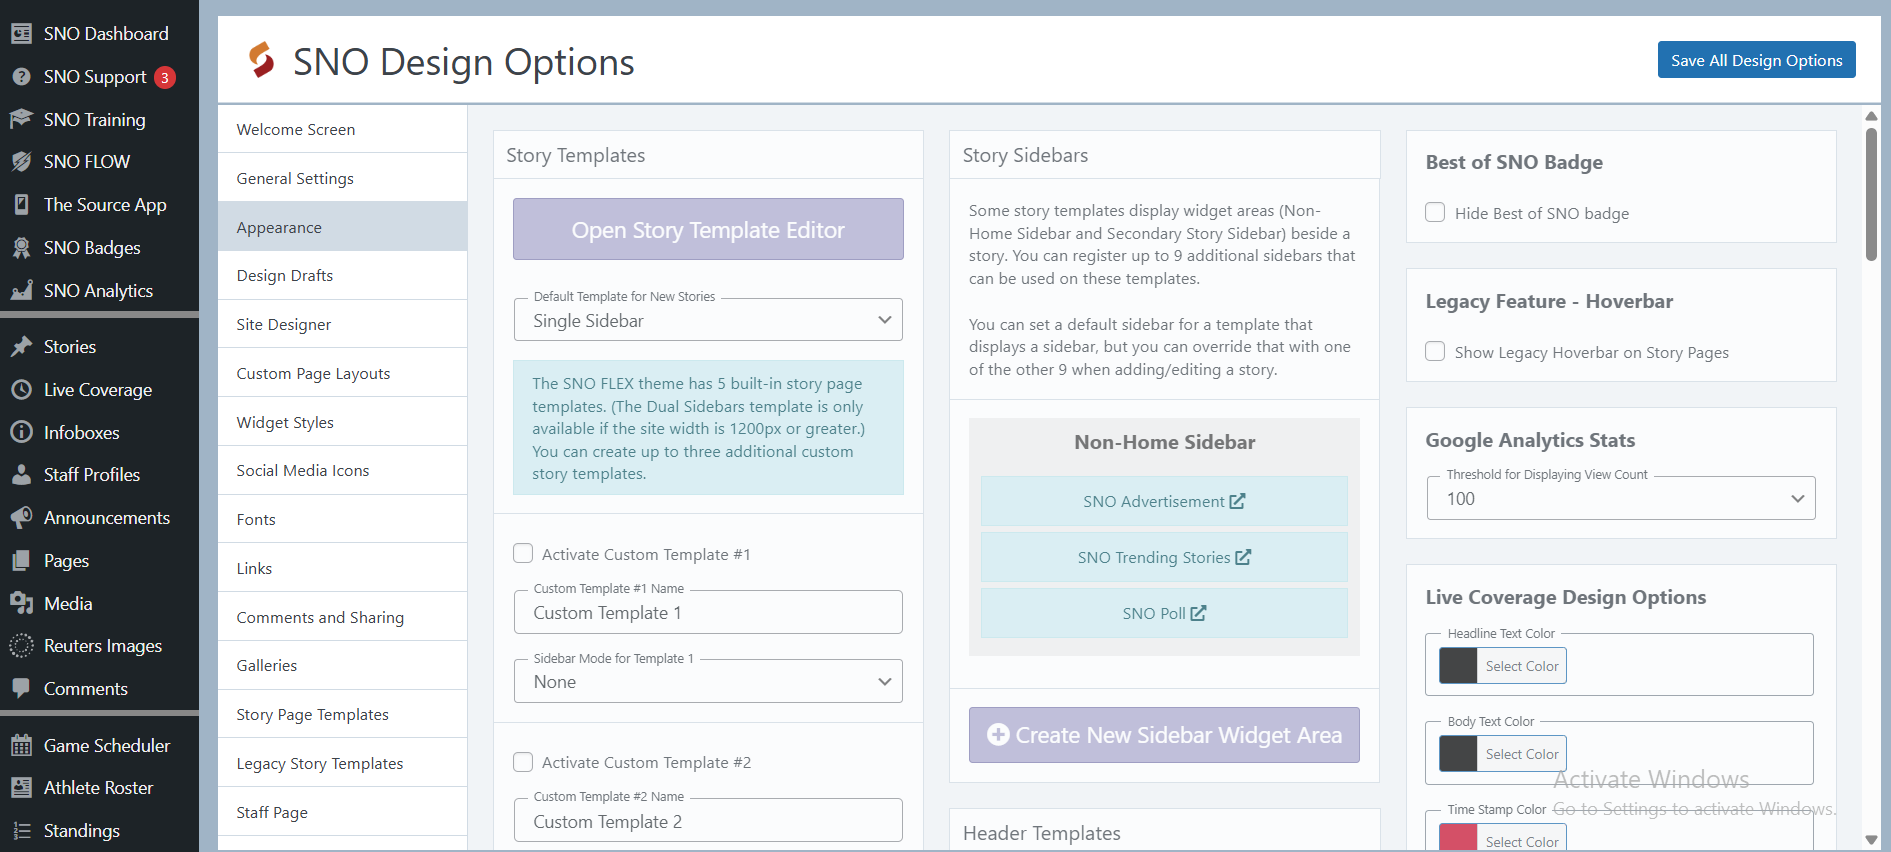Open Sidebar Mode for Template 1 dropdown

[708, 682]
